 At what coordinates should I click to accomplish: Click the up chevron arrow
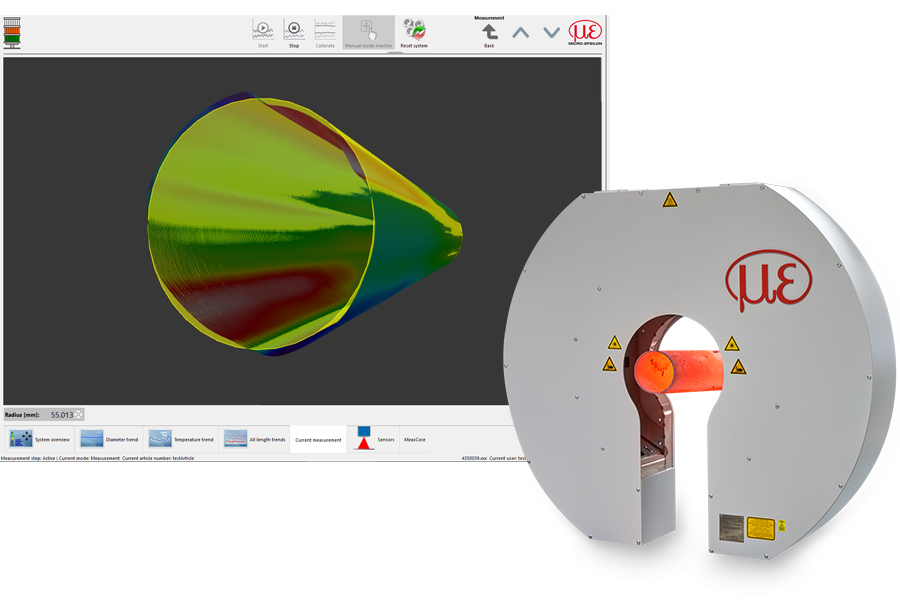point(520,32)
